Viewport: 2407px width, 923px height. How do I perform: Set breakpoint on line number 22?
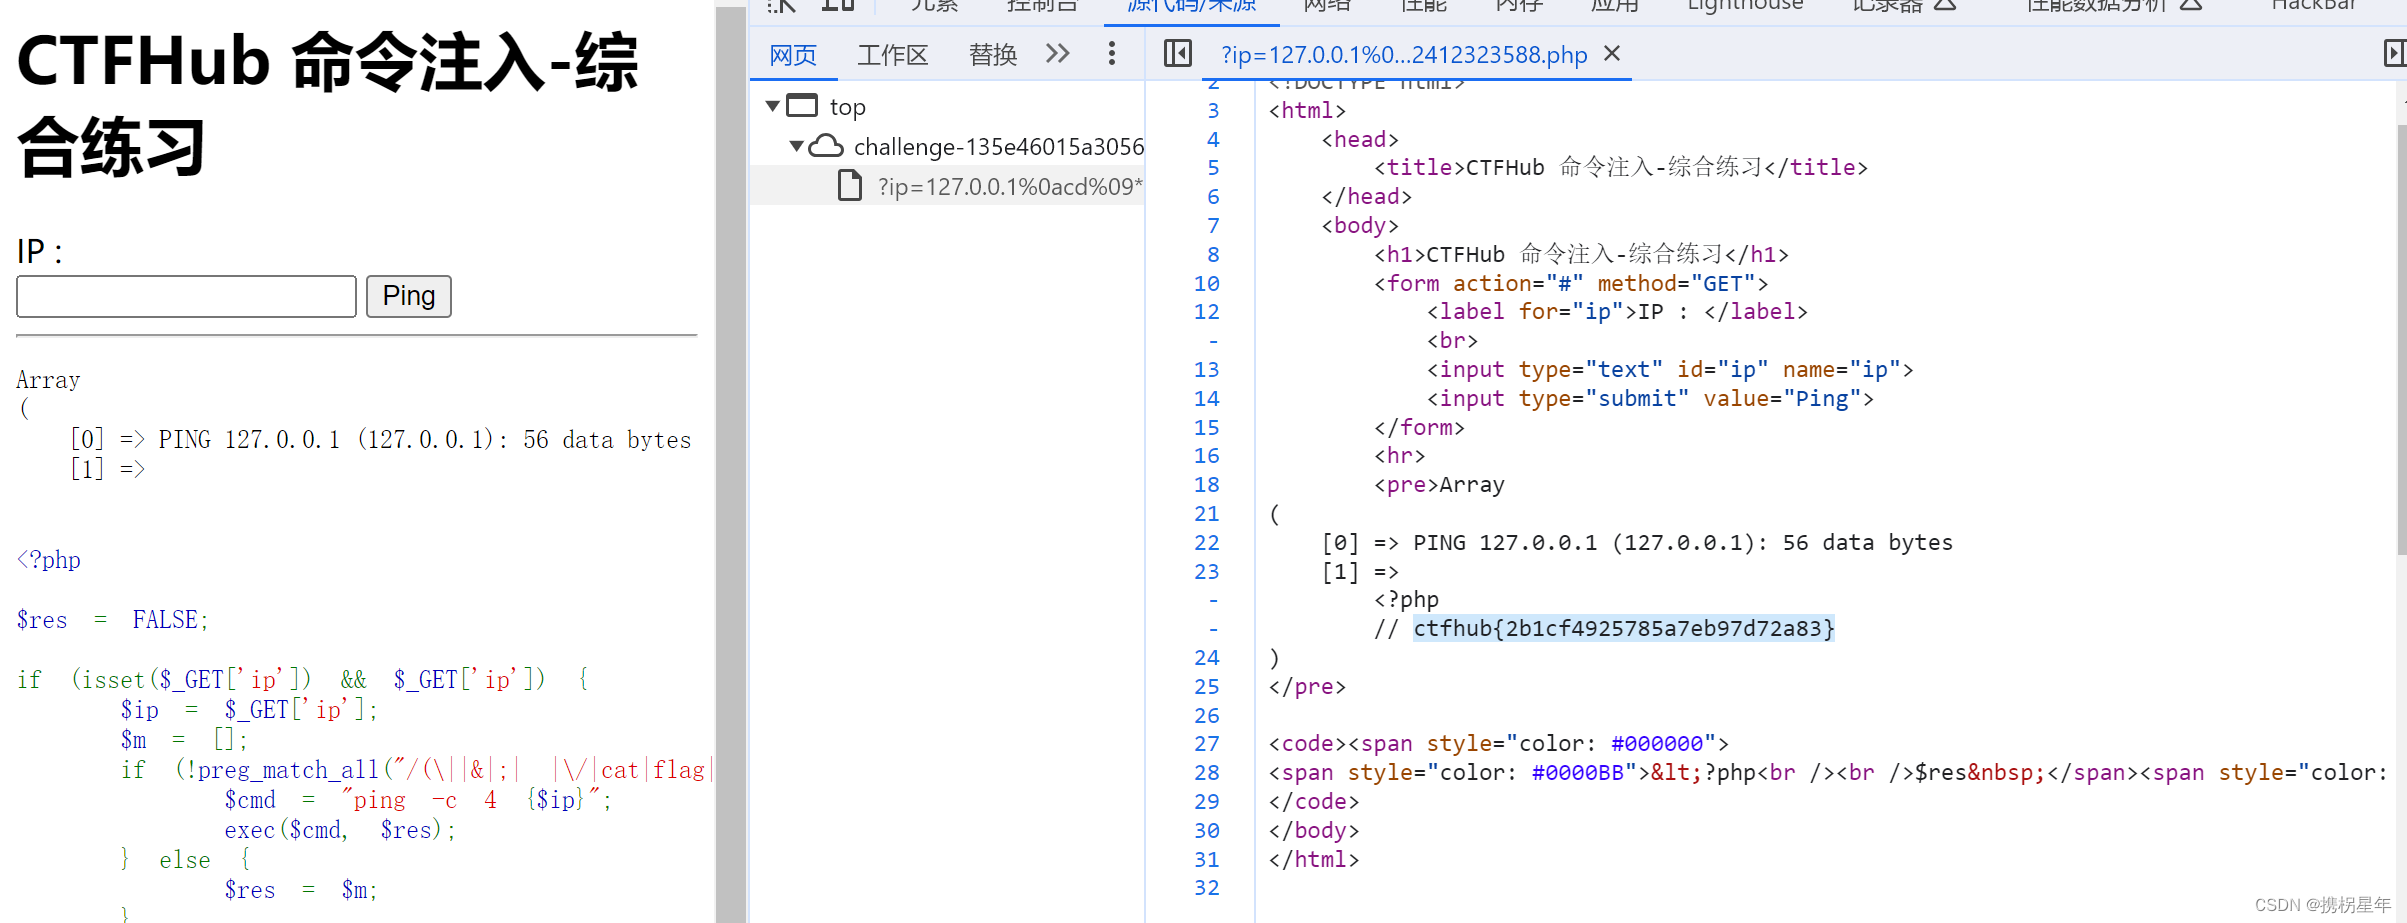pyautogui.click(x=1206, y=542)
